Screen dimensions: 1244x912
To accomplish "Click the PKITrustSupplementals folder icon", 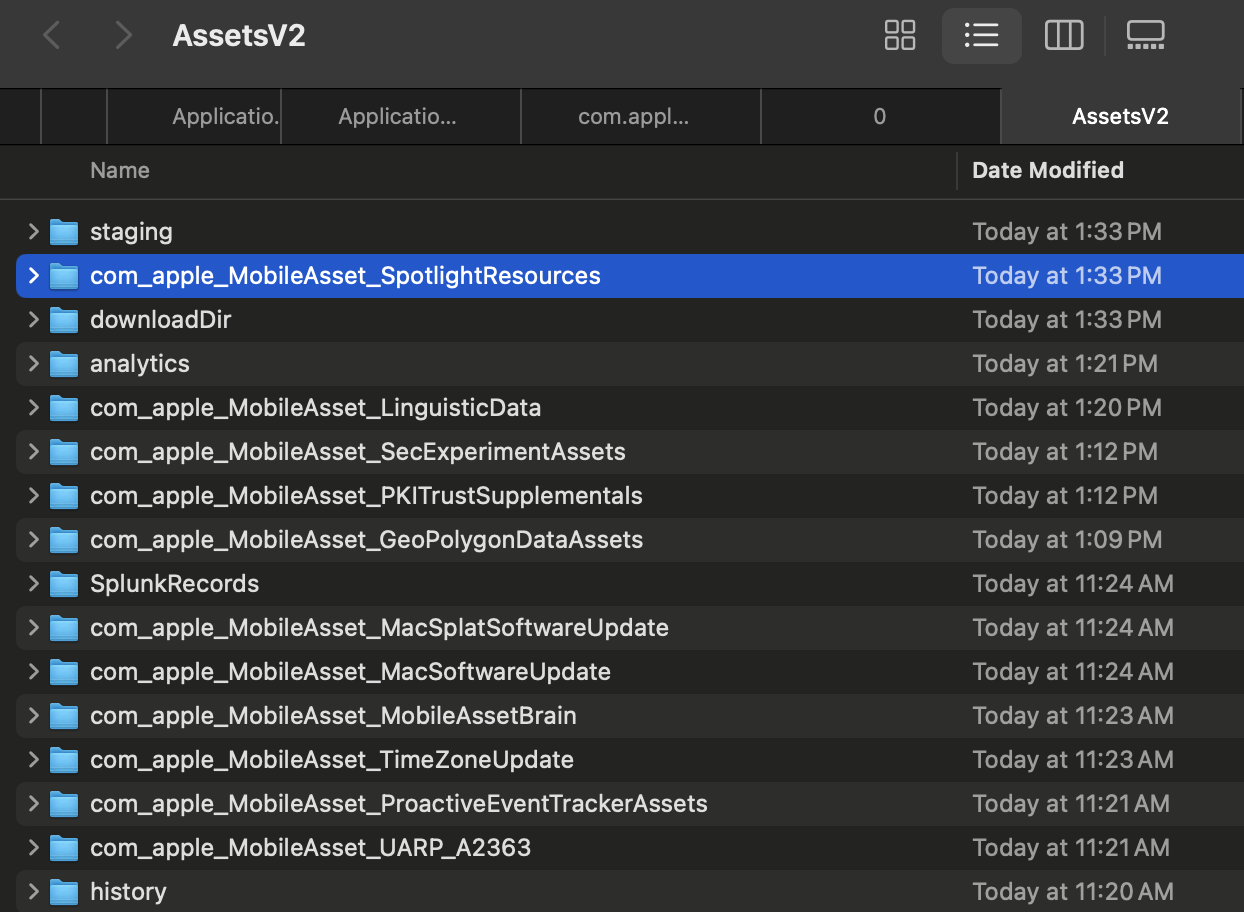I will point(64,496).
